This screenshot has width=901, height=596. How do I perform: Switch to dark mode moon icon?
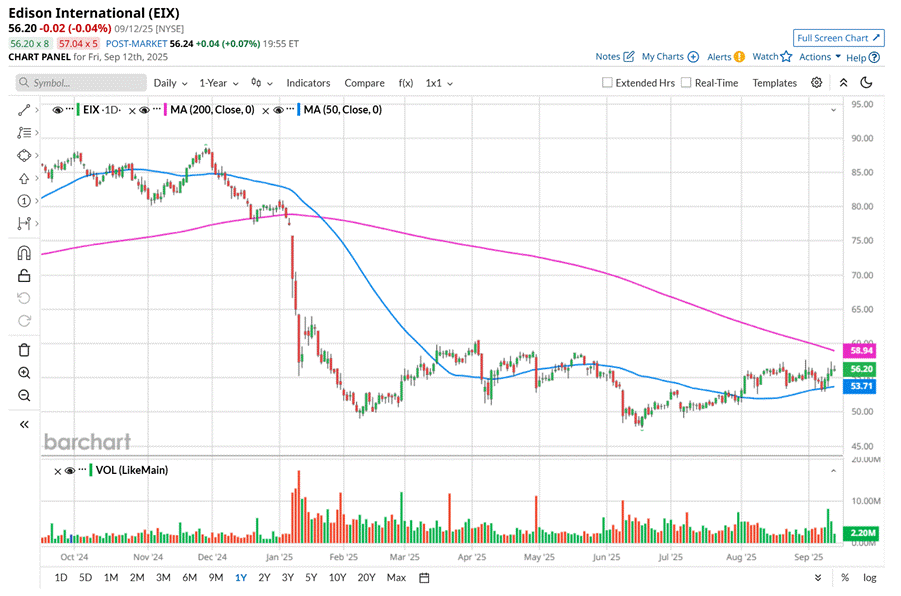(867, 83)
